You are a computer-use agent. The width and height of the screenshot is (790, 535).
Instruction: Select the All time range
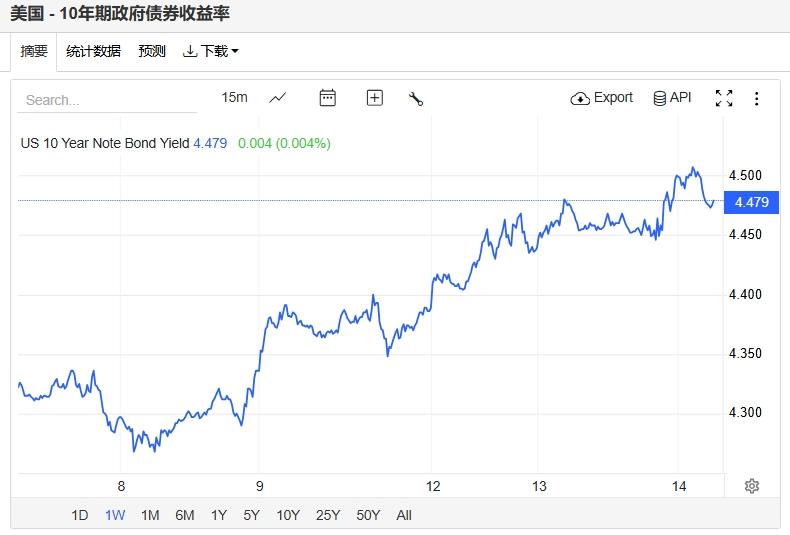click(404, 515)
